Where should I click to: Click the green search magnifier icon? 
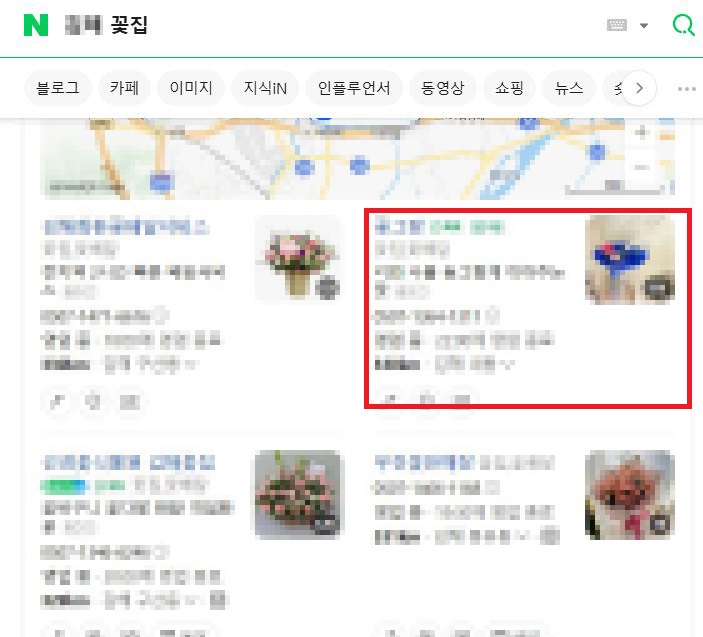click(x=684, y=25)
